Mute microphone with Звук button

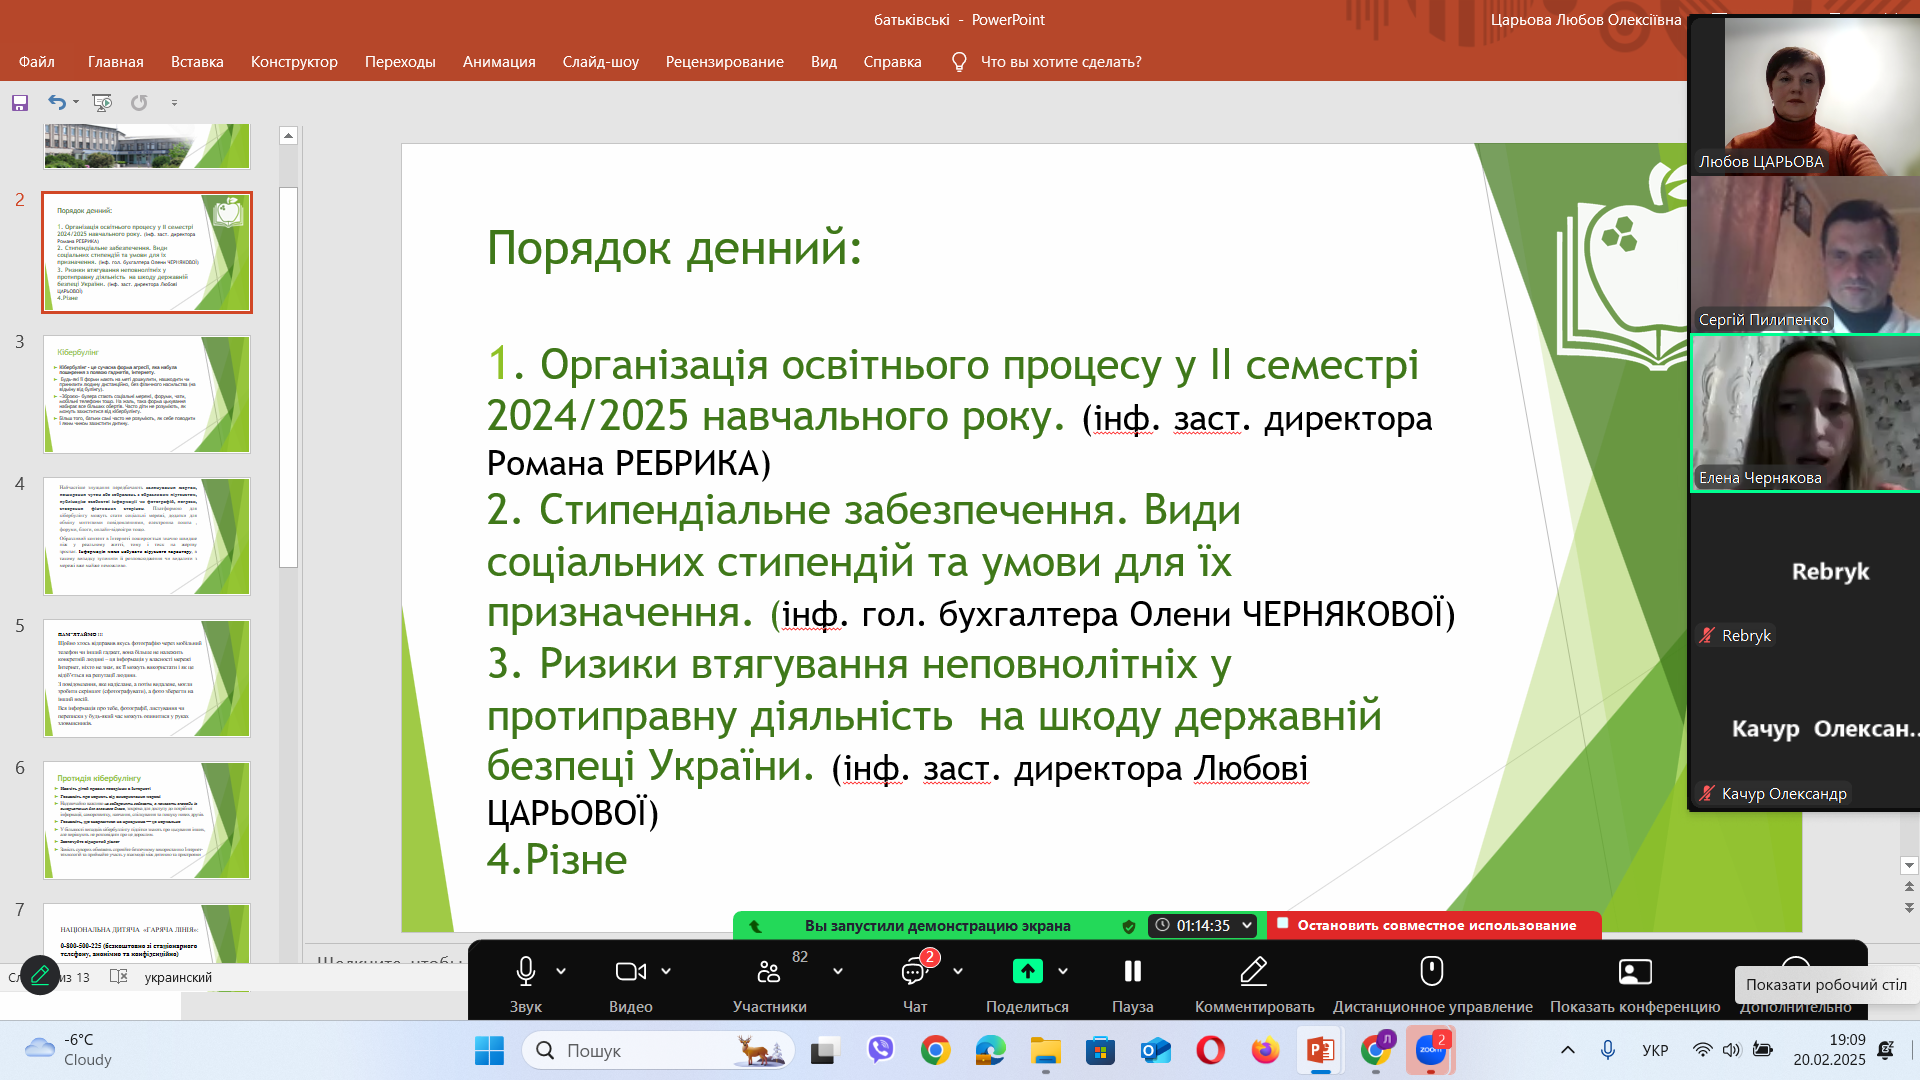(526, 972)
